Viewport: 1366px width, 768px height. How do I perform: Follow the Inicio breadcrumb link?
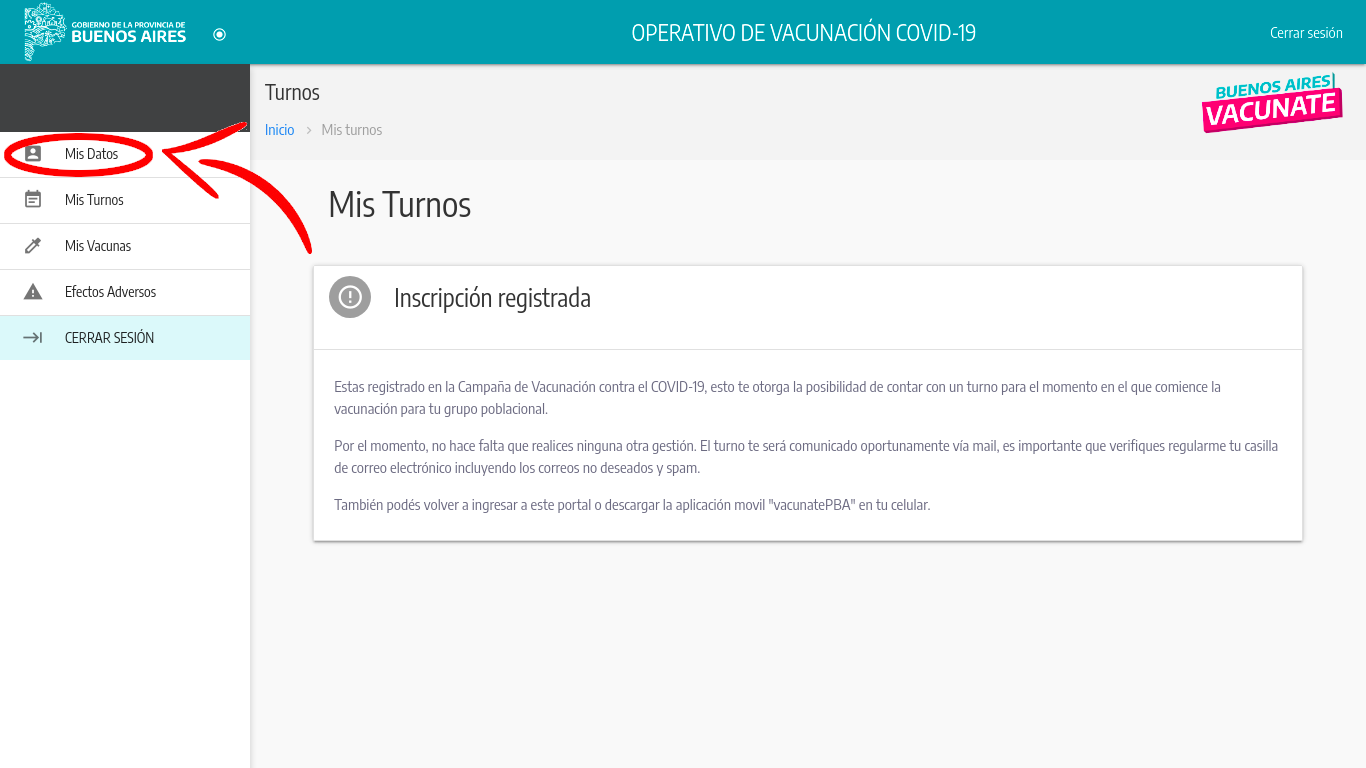tap(279, 130)
